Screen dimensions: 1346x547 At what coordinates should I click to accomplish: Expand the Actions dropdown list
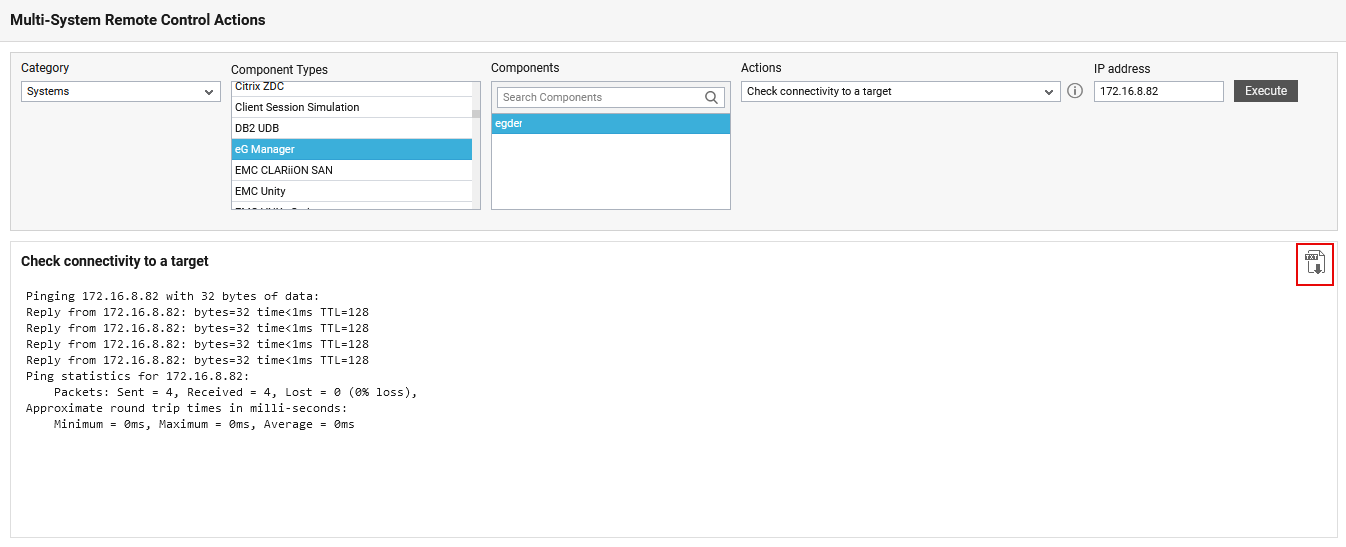(x=900, y=91)
